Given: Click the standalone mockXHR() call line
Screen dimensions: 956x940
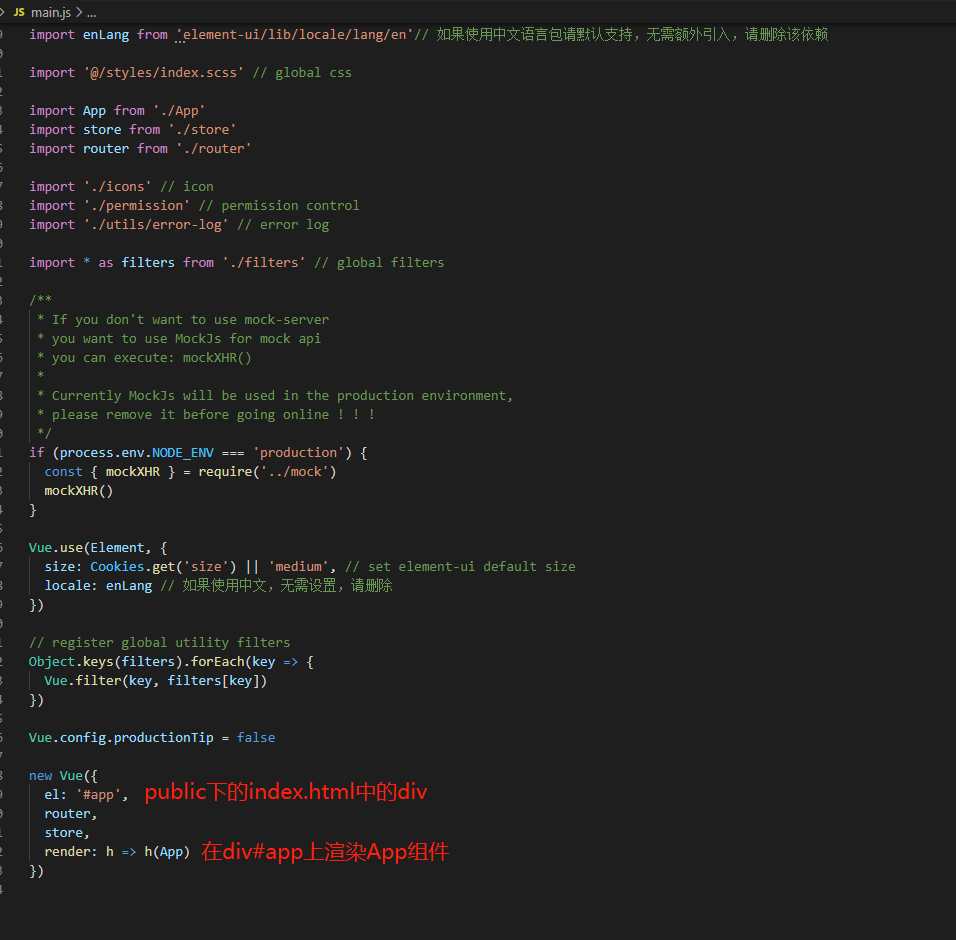Looking at the screenshot, I should point(79,491).
